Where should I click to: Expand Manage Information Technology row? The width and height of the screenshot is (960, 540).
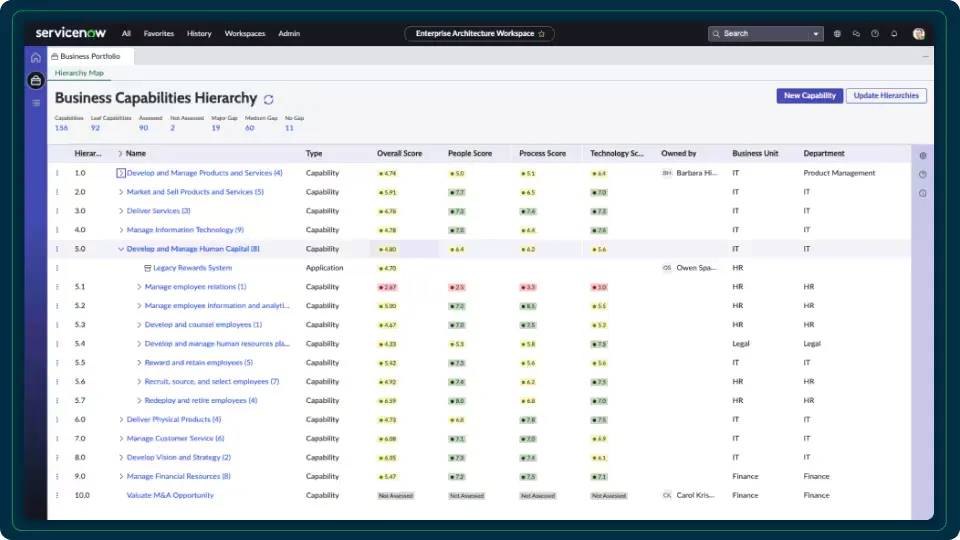click(121, 230)
